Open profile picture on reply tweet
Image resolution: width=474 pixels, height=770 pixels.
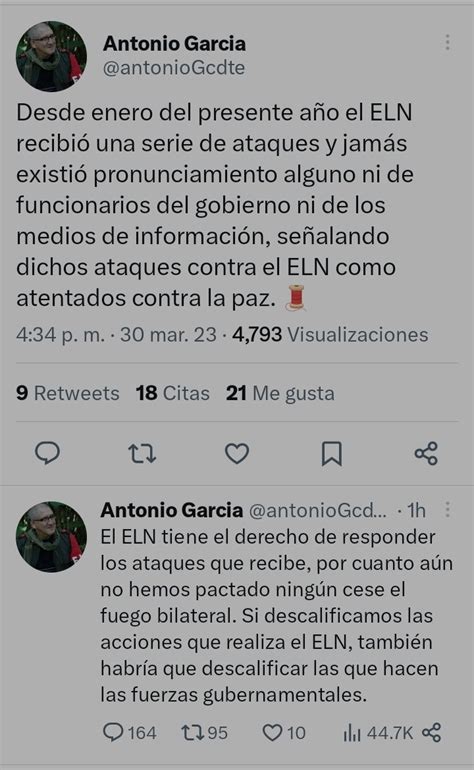point(51,537)
